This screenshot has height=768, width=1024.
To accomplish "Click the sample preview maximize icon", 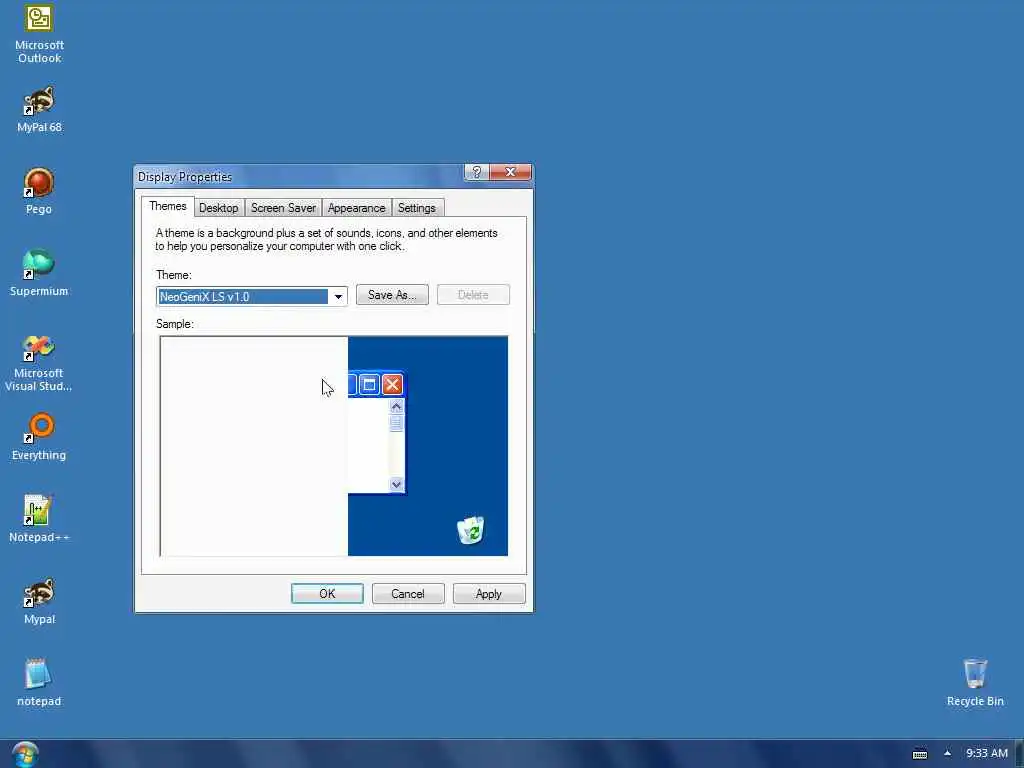I will (369, 385).
